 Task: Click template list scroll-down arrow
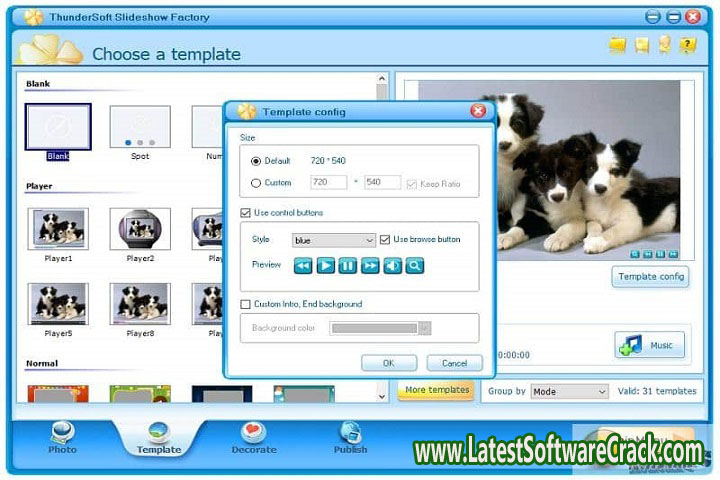point(382,396)
